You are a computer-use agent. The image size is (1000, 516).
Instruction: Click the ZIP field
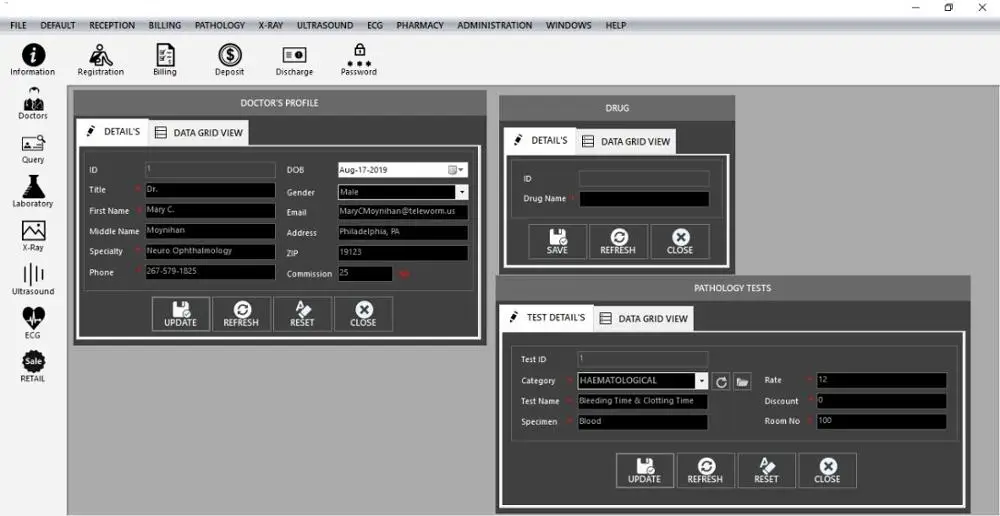(x=403, y=253)
